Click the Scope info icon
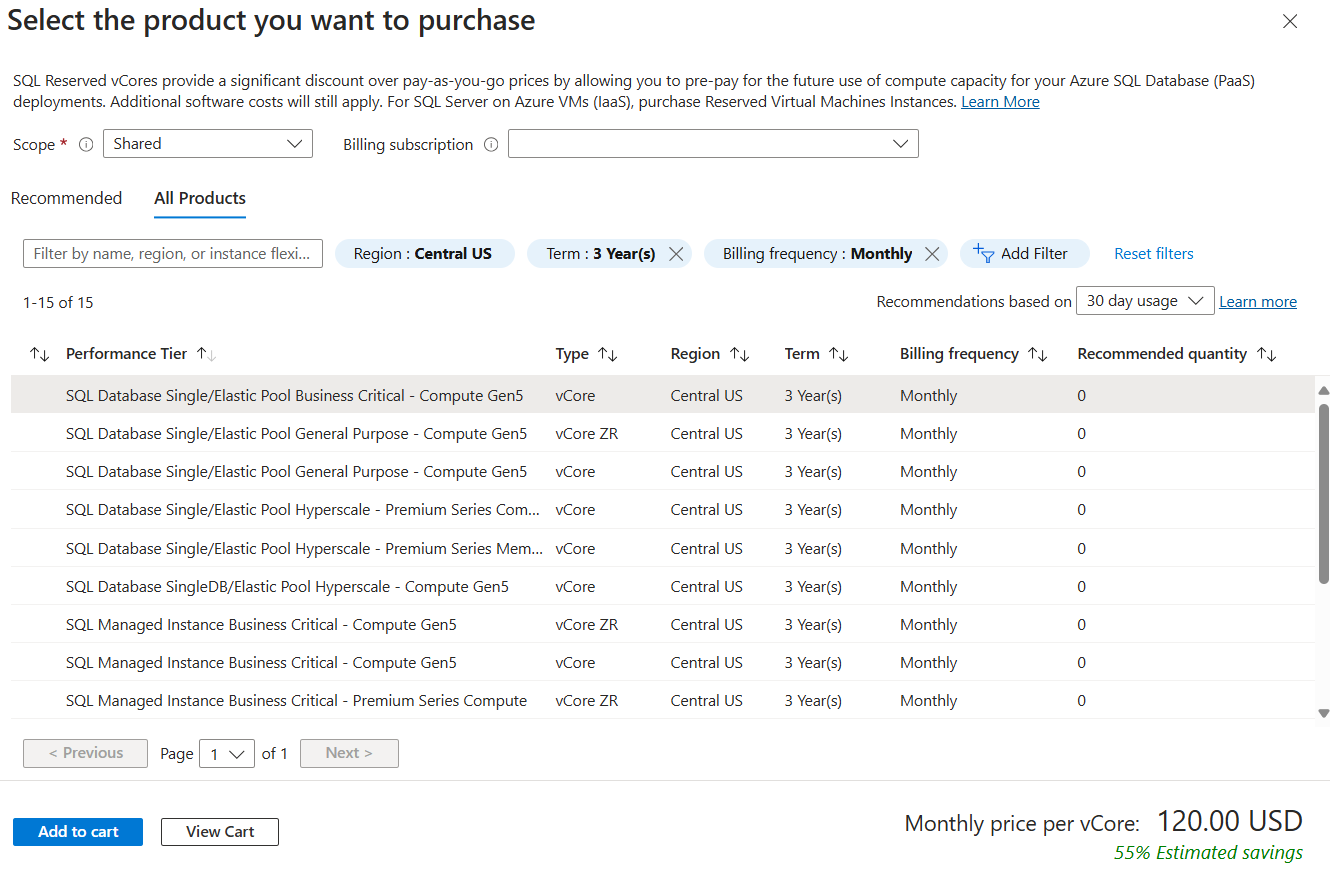The image size is (1330, 871). click(86, 144)
